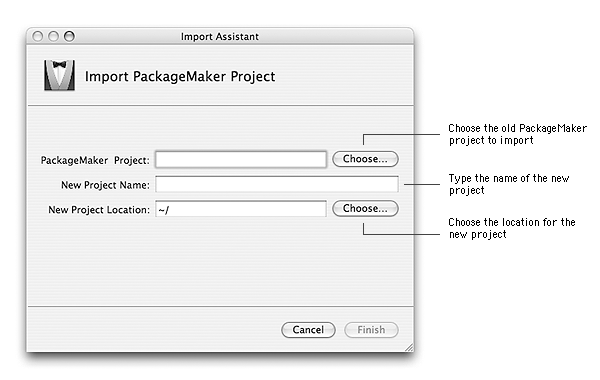Image resolution: width=600 pixels, height=380 pixels.
Task: Focus the New Project Name field
Action: click(x=277, y=184)
